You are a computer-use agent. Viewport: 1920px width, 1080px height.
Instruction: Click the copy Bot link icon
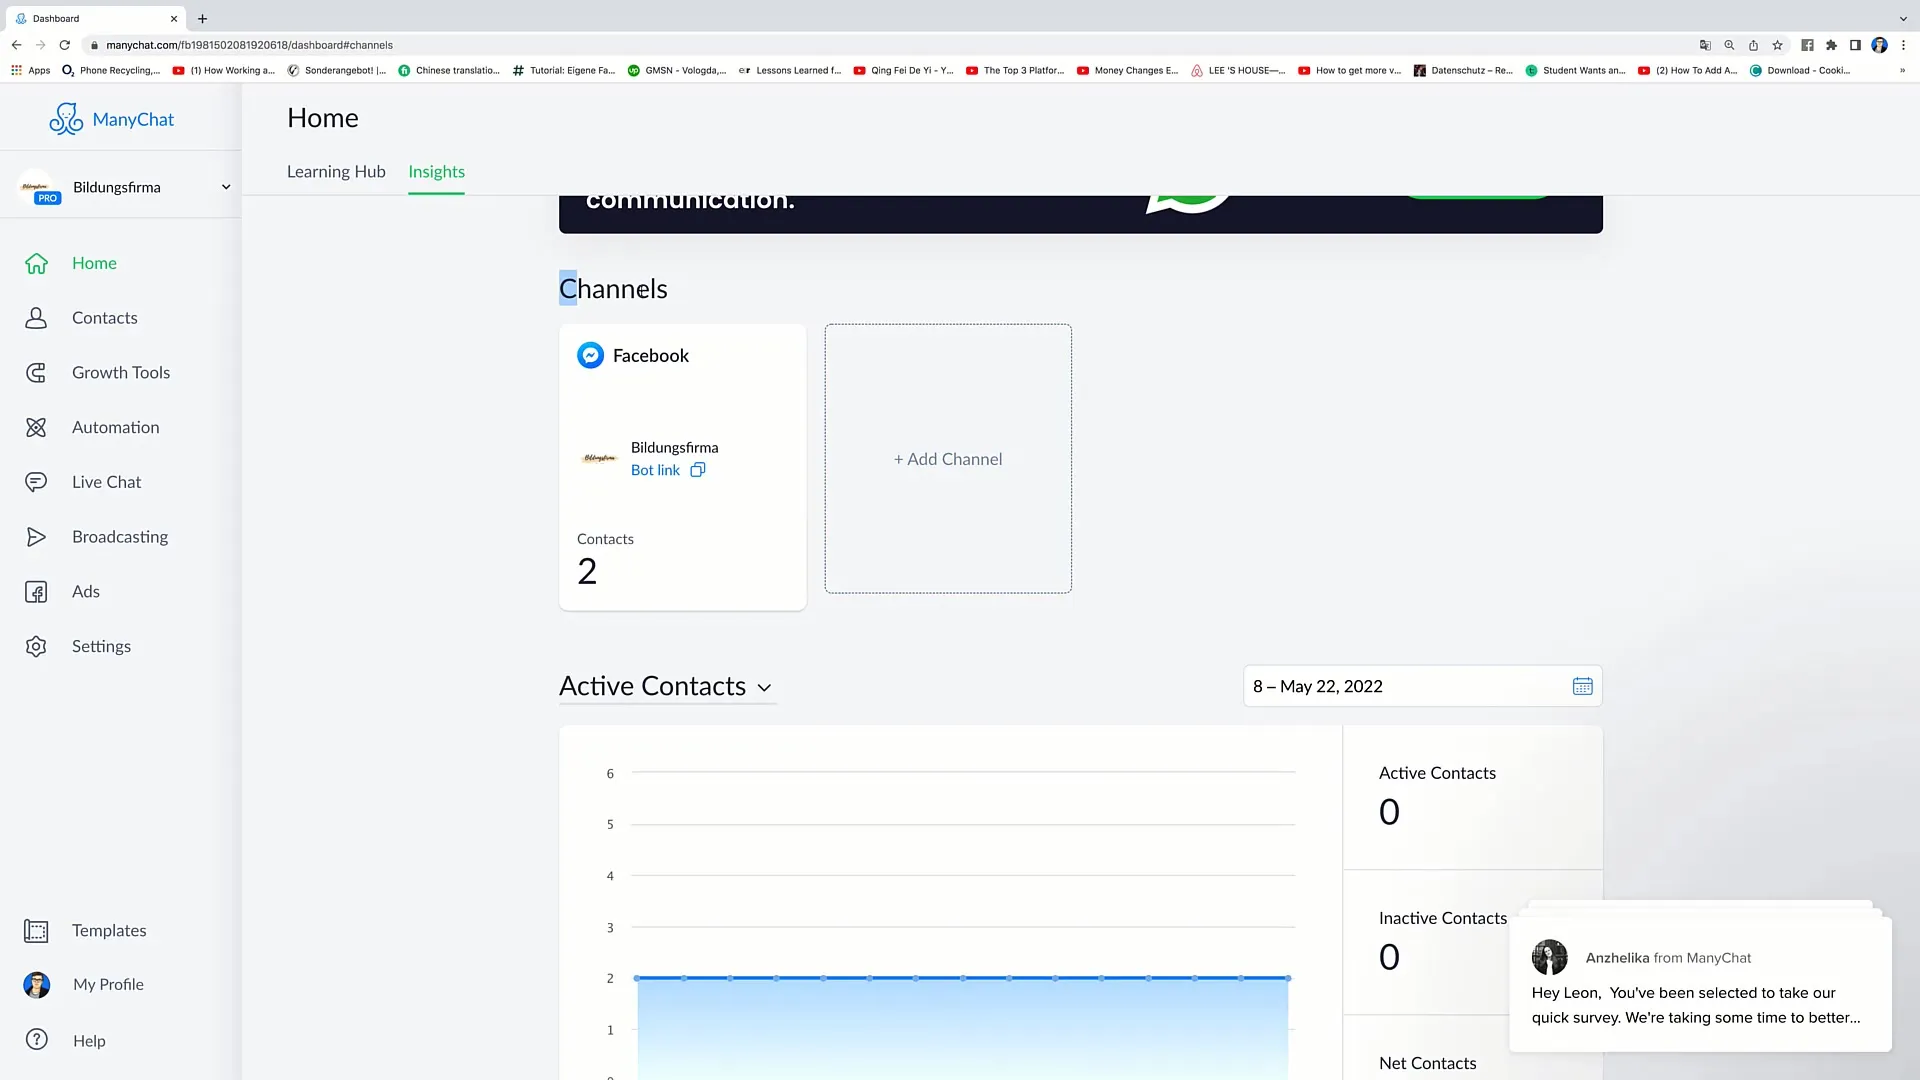click(x=699, y=469)
